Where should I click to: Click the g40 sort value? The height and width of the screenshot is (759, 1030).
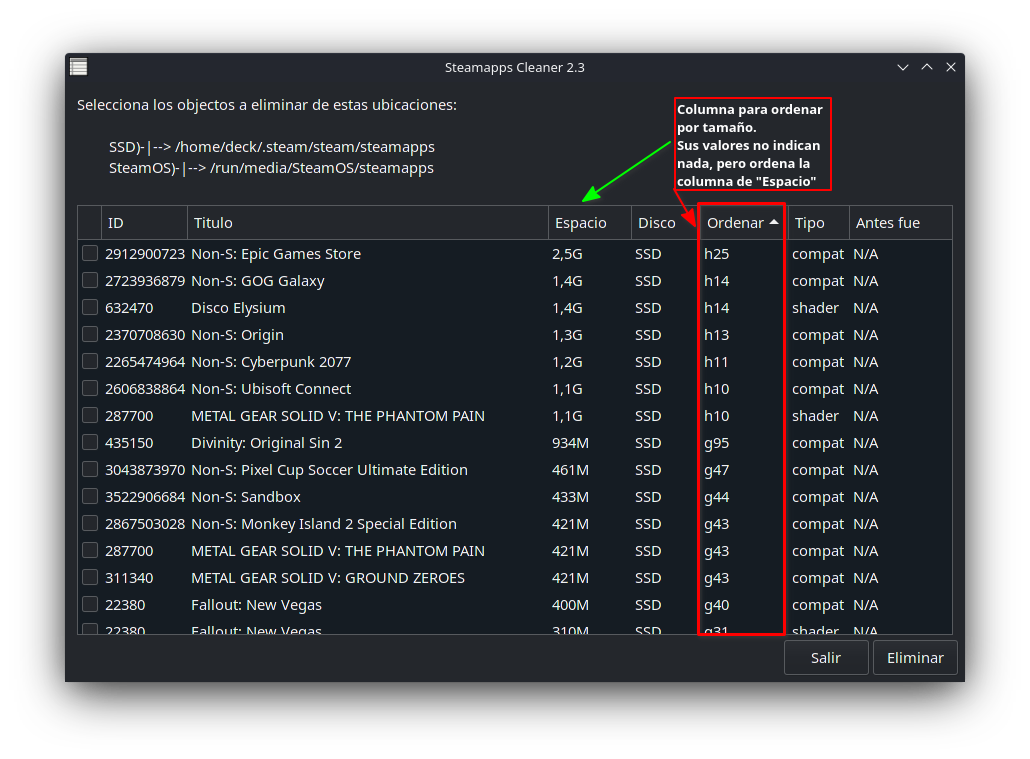[x=717, y=605]
